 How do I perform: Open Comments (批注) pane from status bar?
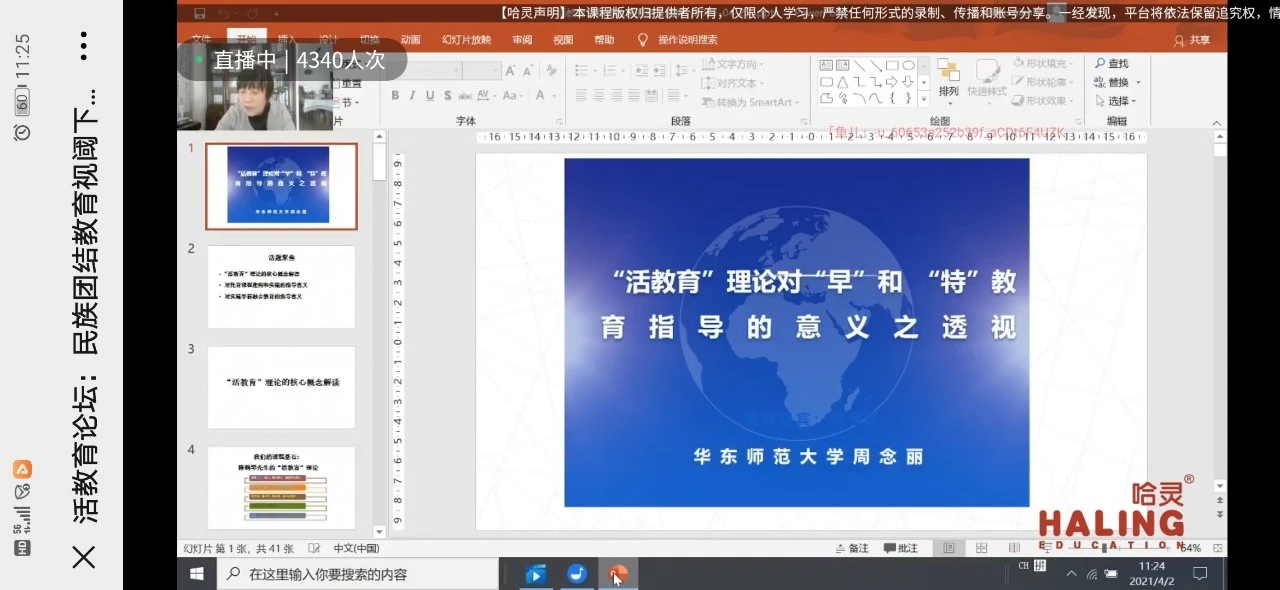900,548
